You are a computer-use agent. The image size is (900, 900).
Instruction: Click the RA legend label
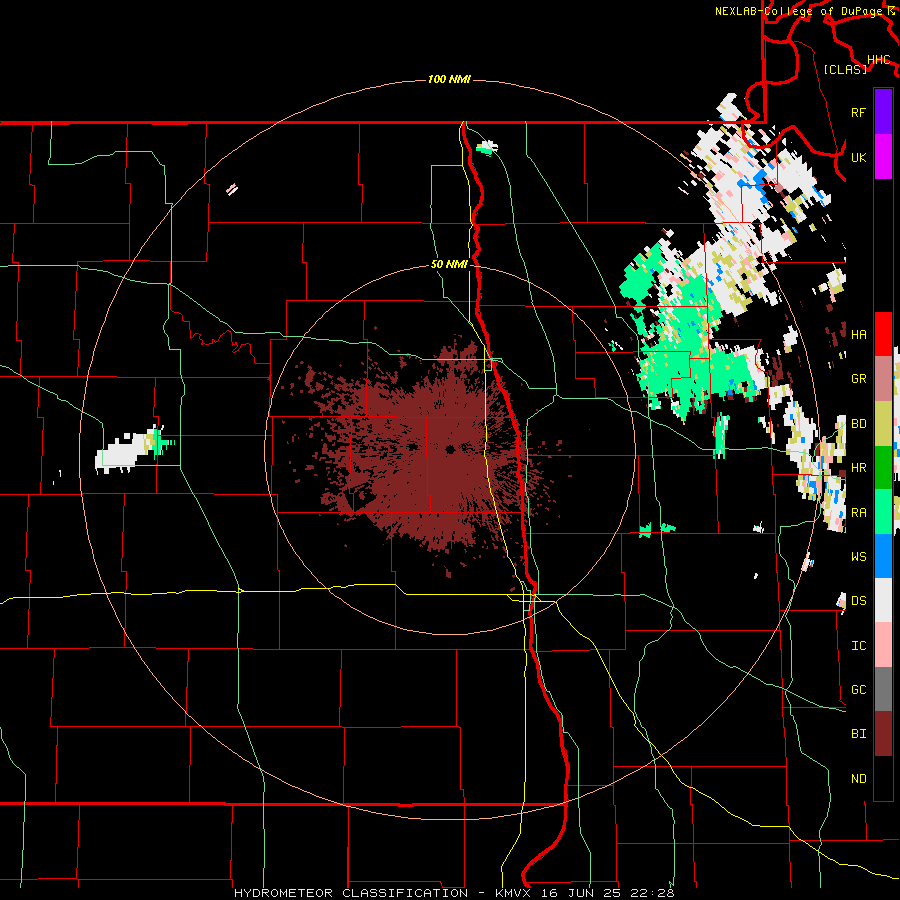[858, 512]
